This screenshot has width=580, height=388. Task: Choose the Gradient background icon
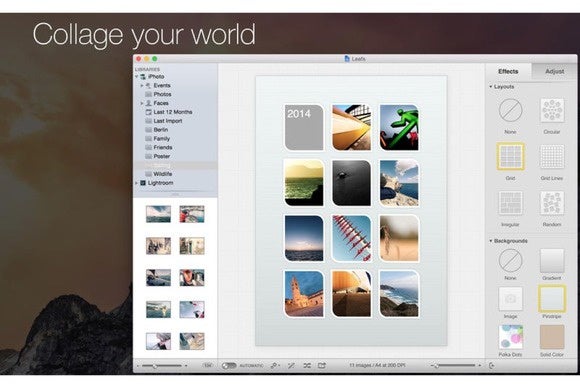[x=552, y=260]
